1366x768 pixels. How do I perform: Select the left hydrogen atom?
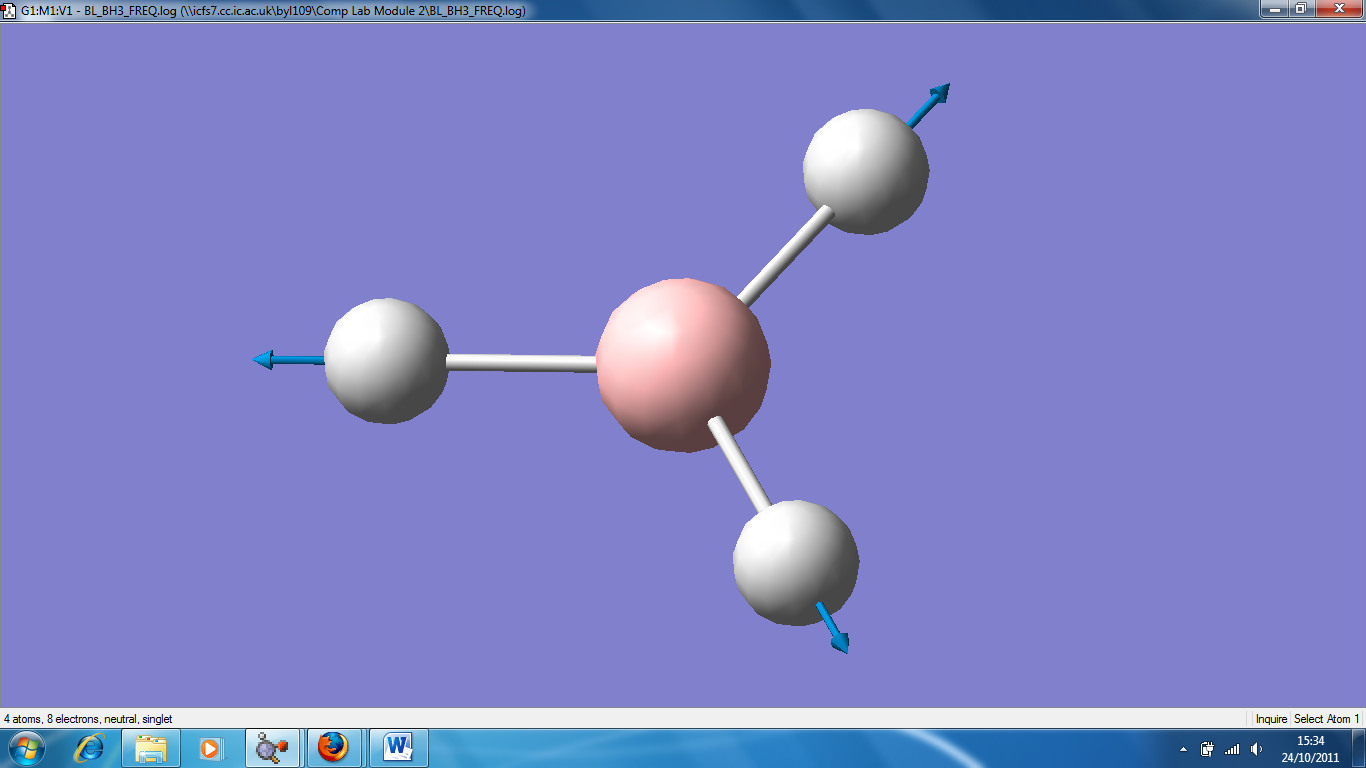point(387,360)
